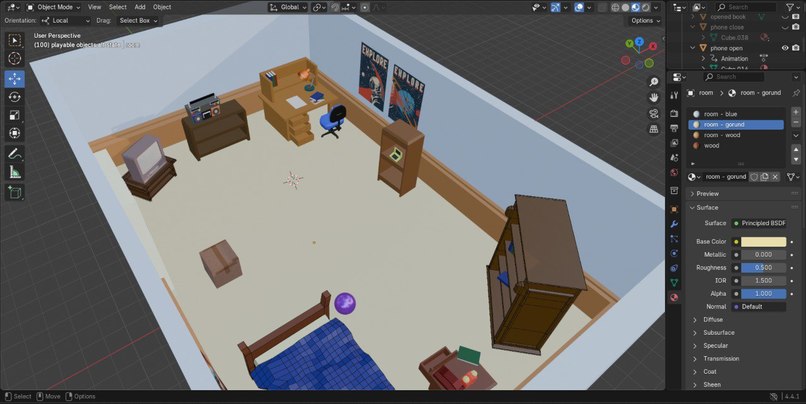The image size is (806, 404).
Task: Select the wood material slot
Action: pyautogui.click(x=736, y=145)
